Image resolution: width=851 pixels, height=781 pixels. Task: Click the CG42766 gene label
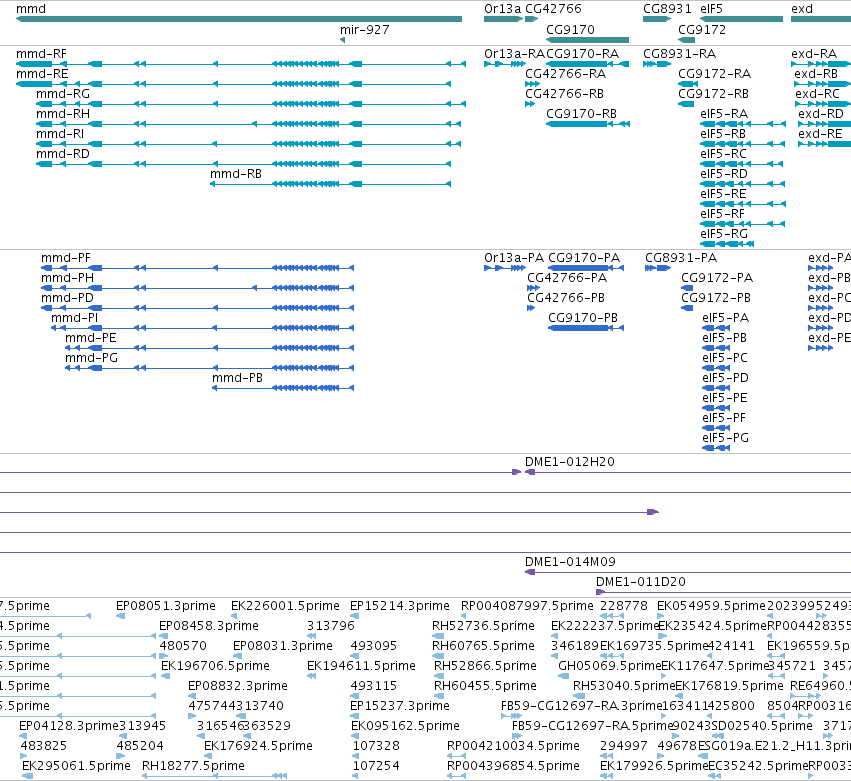pos(553,9)
